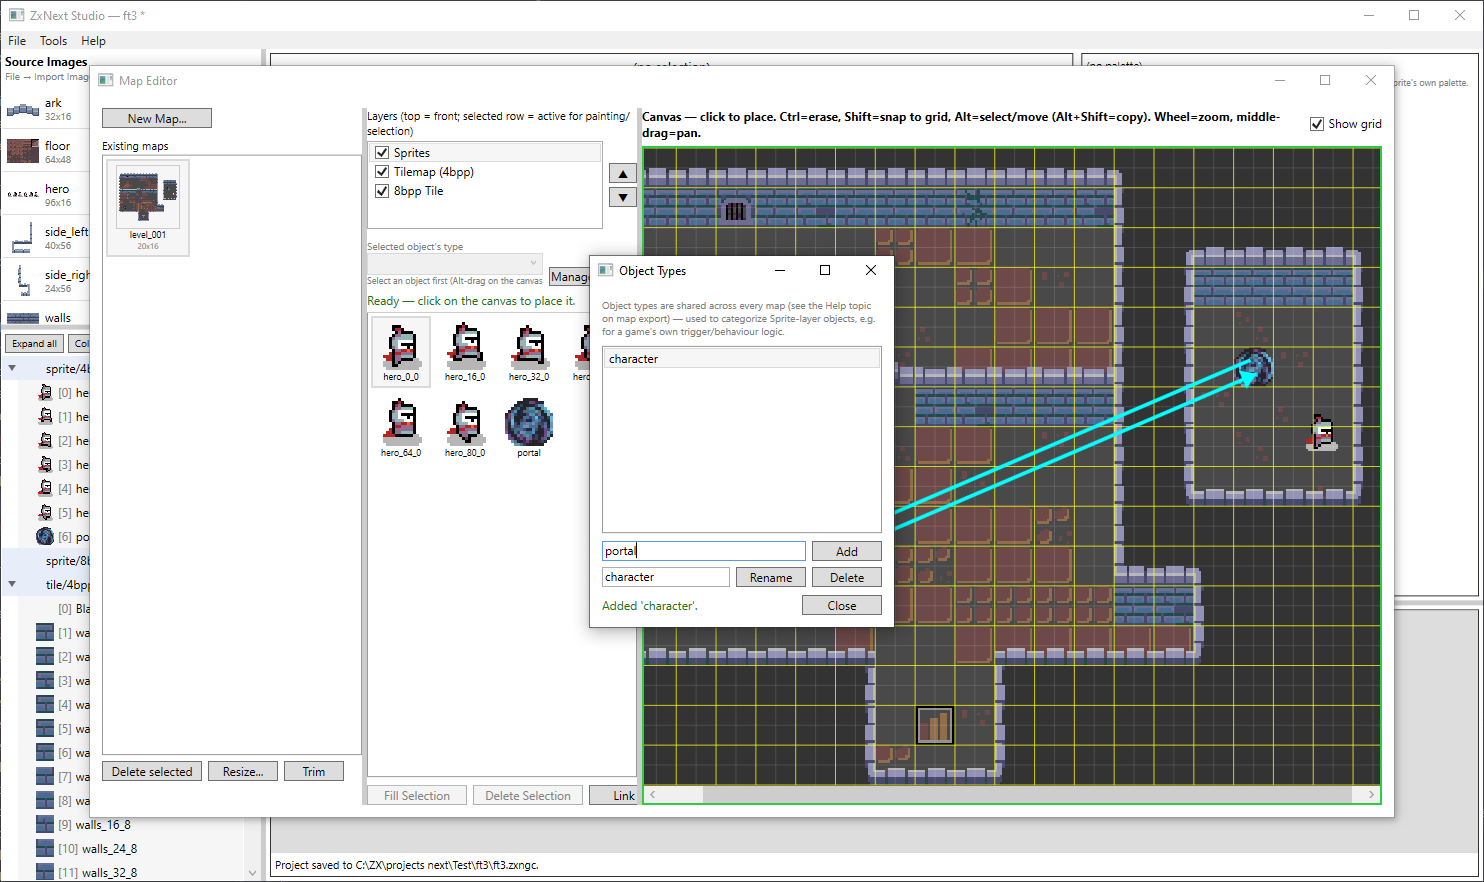Screen dimensions: 1484x882
Task: Open the Help menu
Action: pos(93,41)
